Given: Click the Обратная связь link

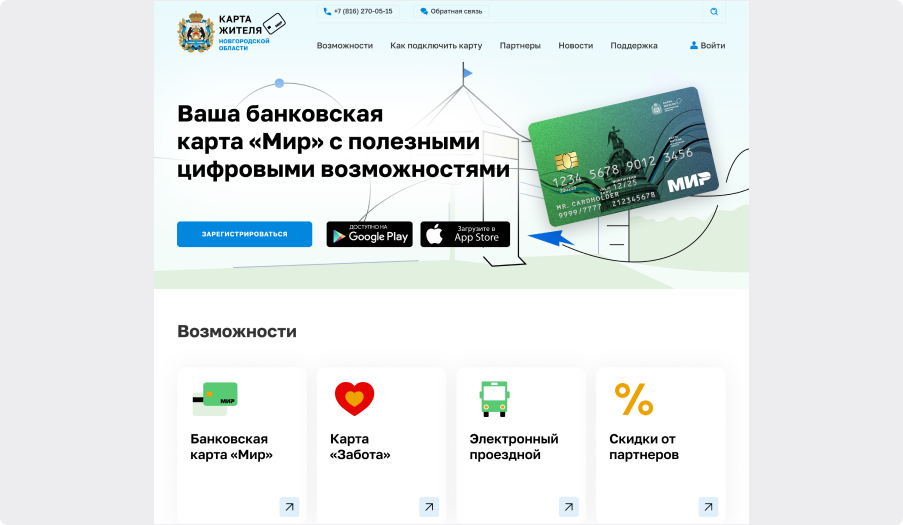Looking at the screenshot, I should [x=456, y=12].
